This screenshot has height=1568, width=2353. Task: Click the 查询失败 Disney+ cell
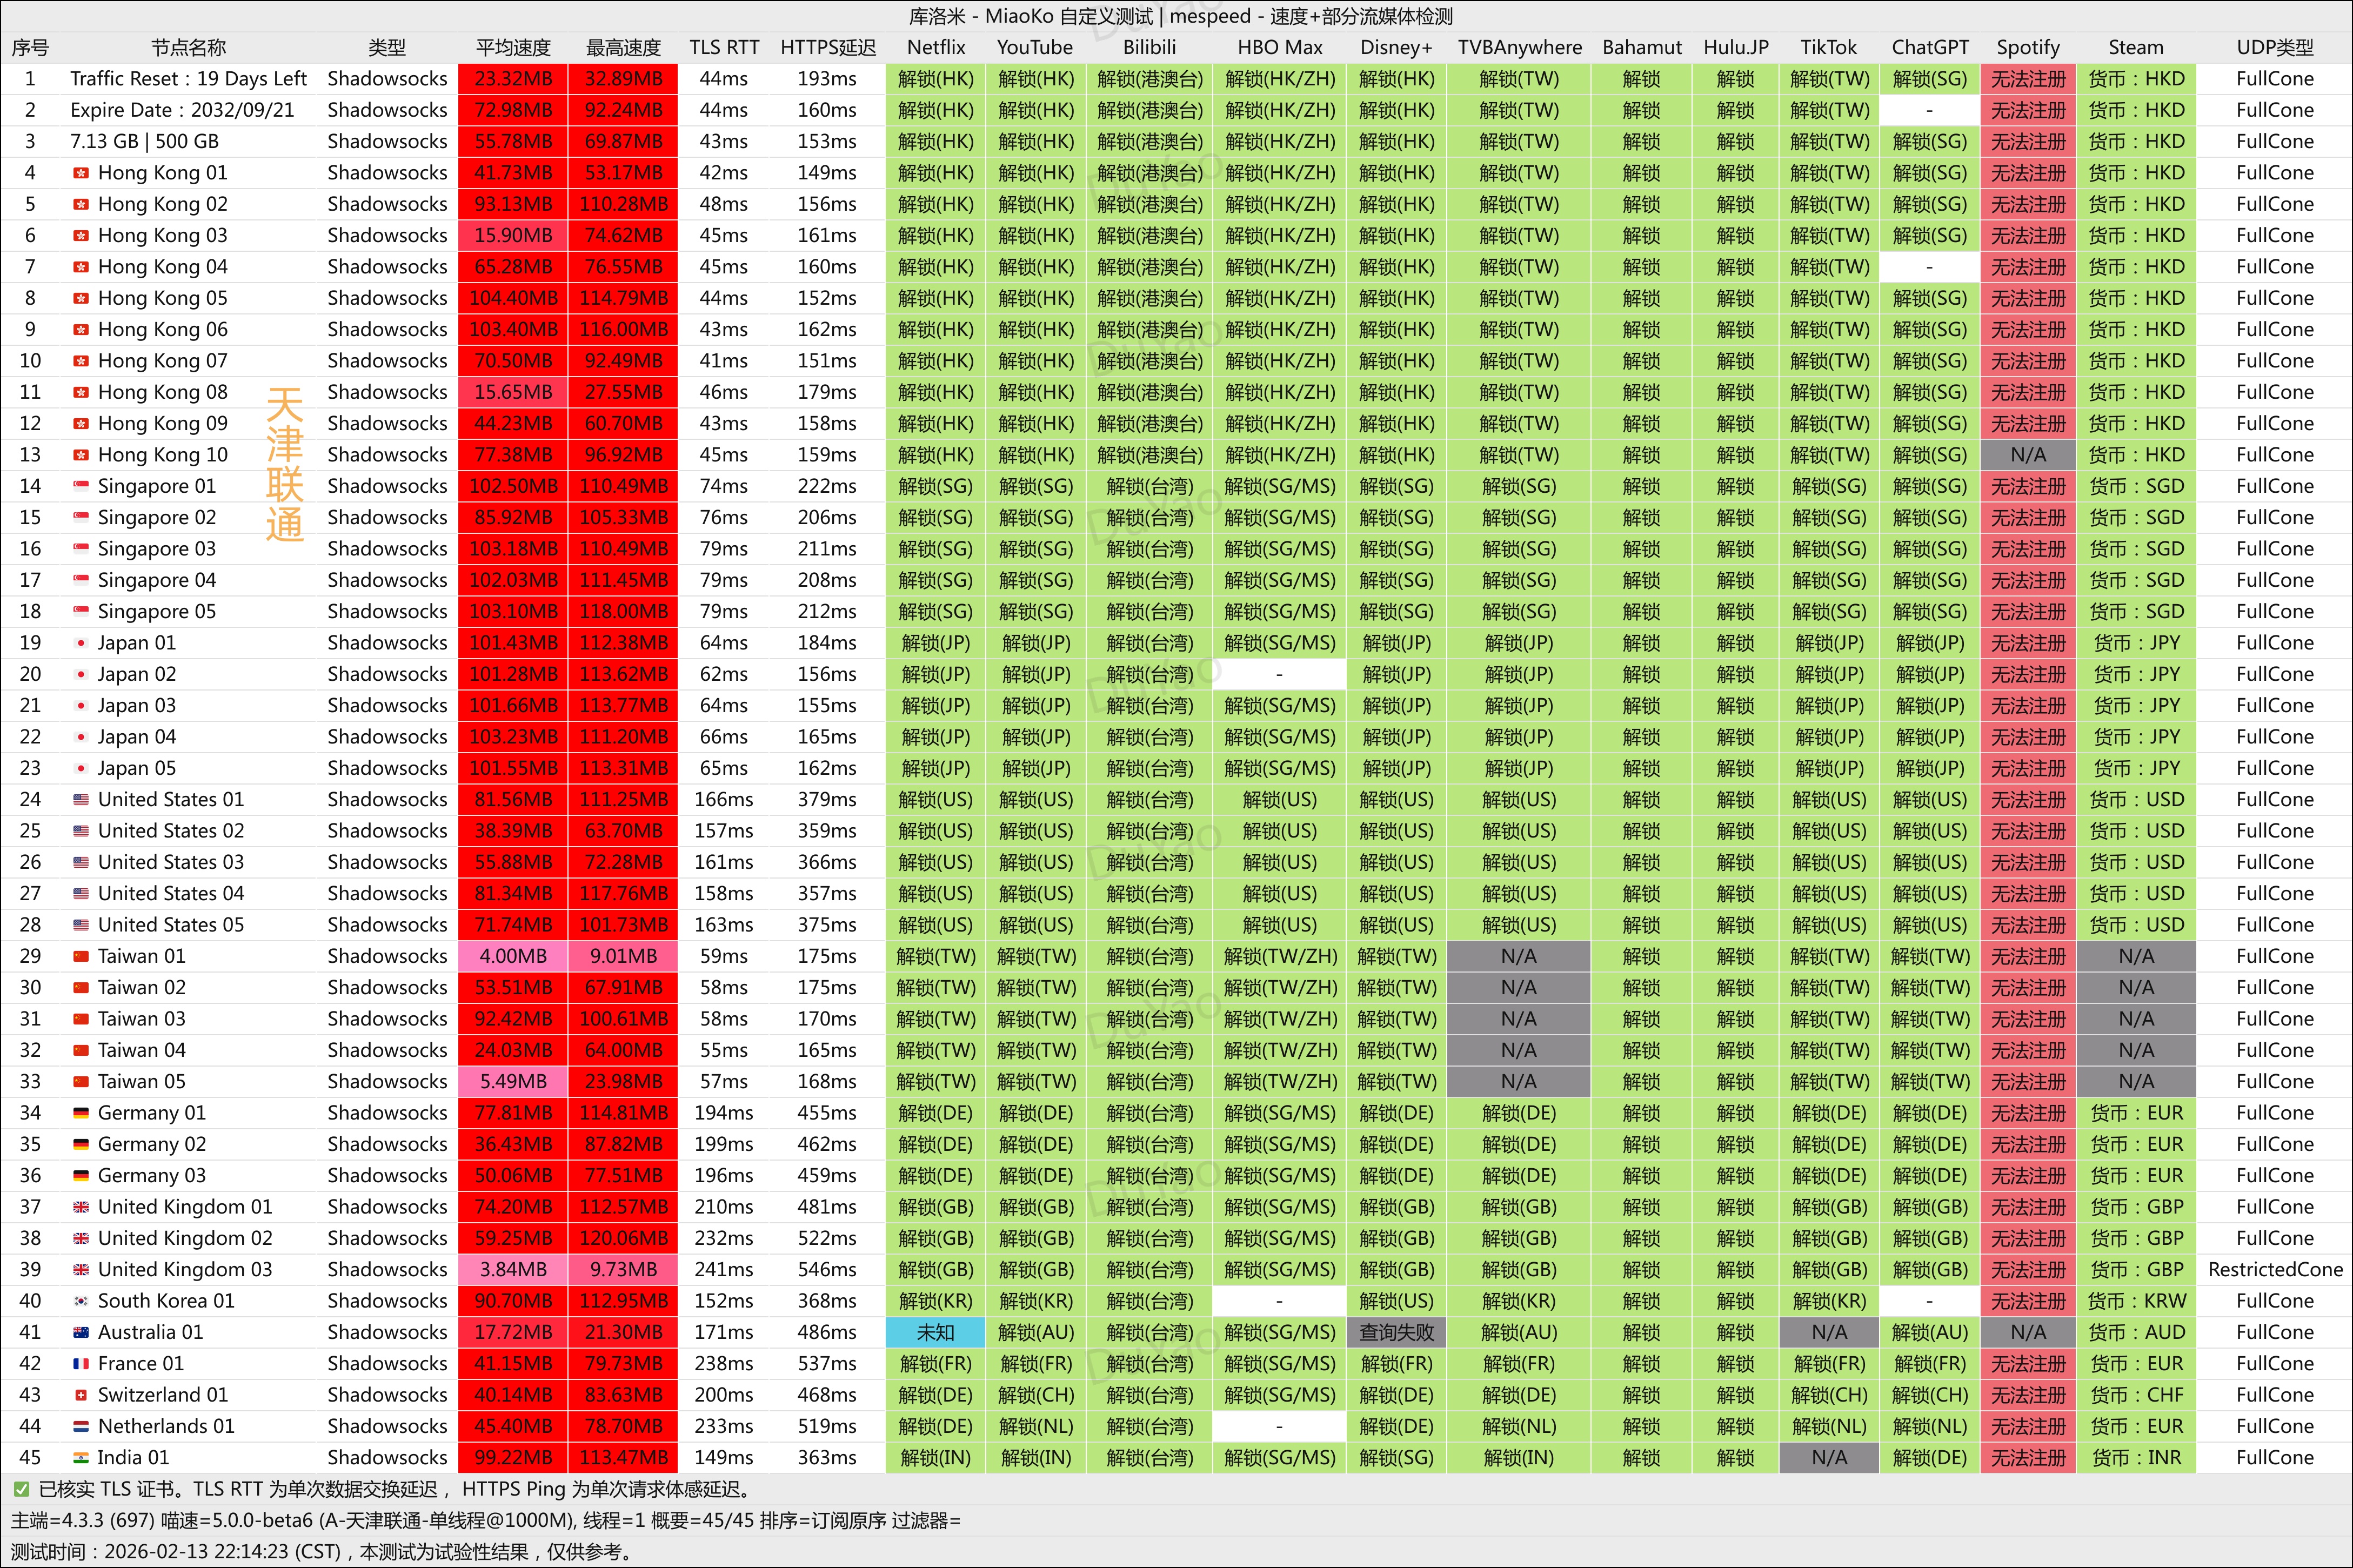[1396, 1332]
